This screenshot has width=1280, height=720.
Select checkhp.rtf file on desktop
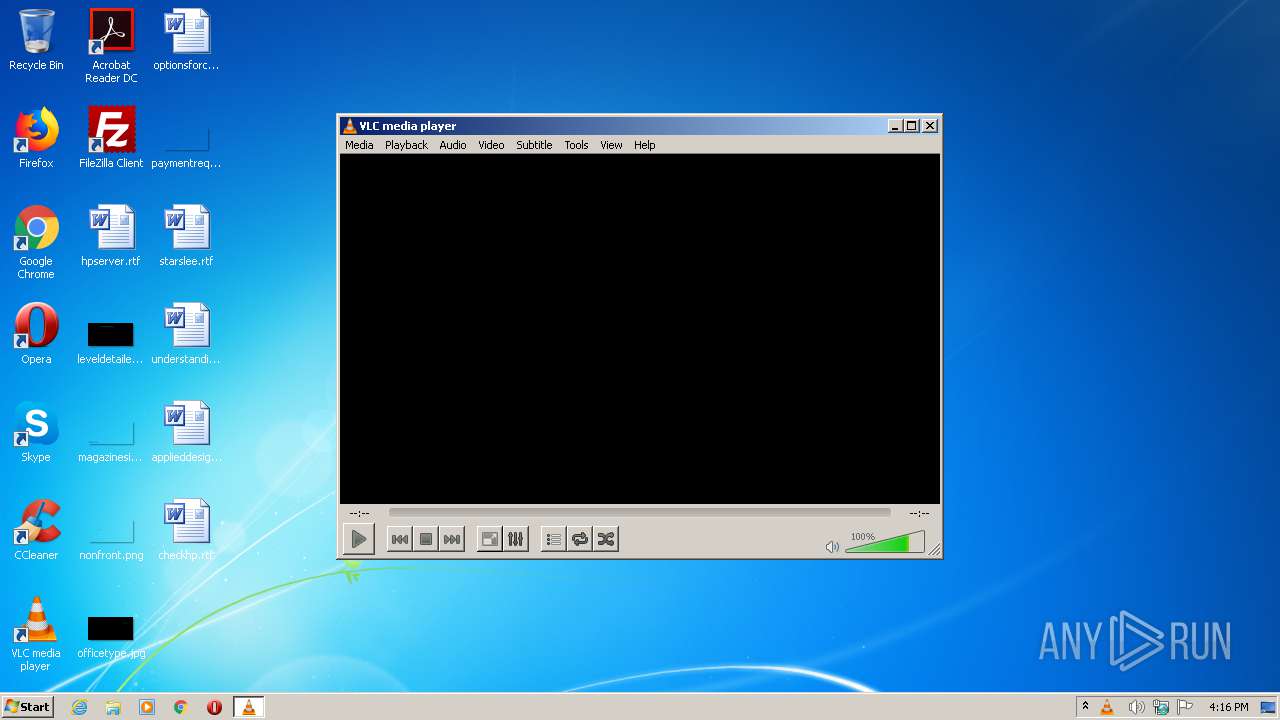coord(186,530)
